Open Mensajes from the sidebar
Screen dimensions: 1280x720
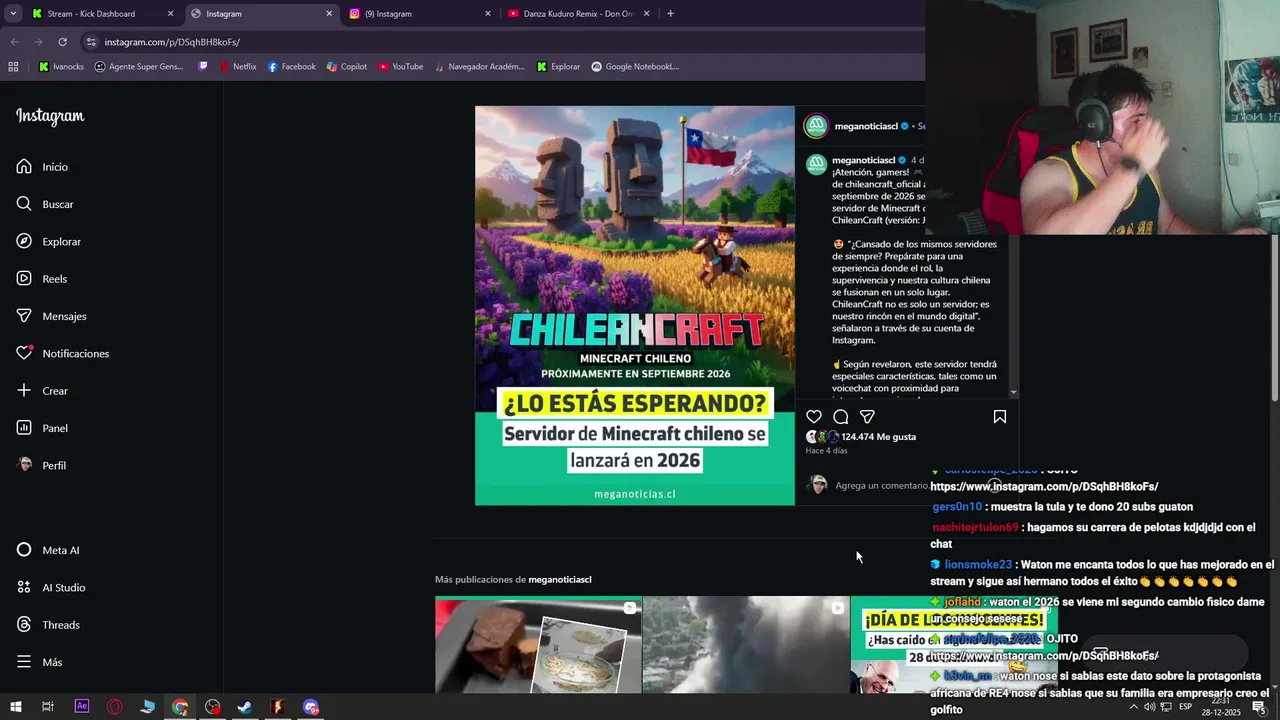coord(51,316)
